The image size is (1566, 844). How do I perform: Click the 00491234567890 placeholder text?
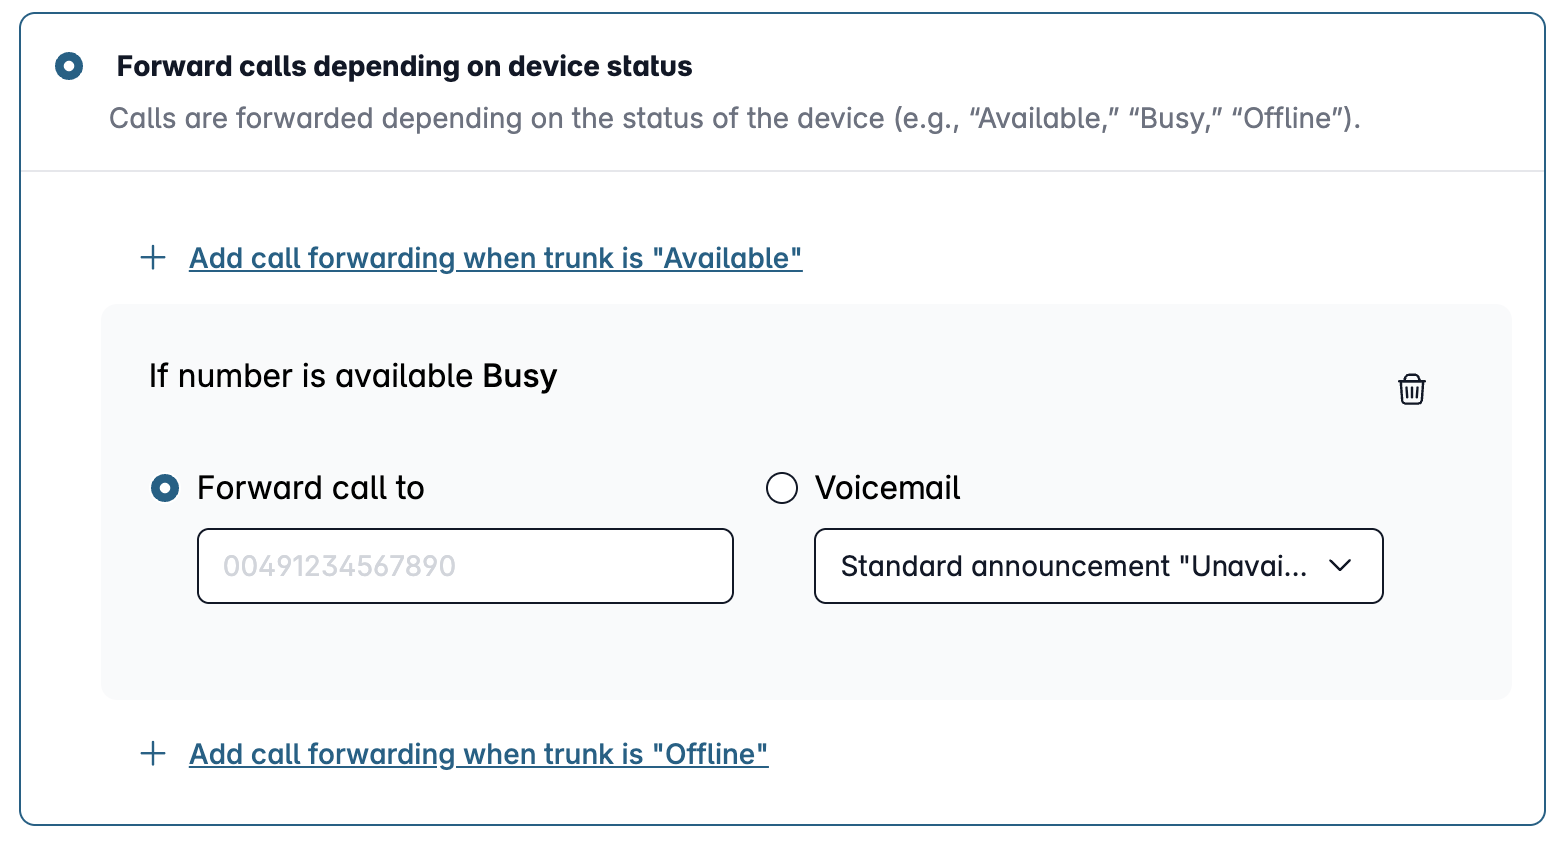click(339, 566)
